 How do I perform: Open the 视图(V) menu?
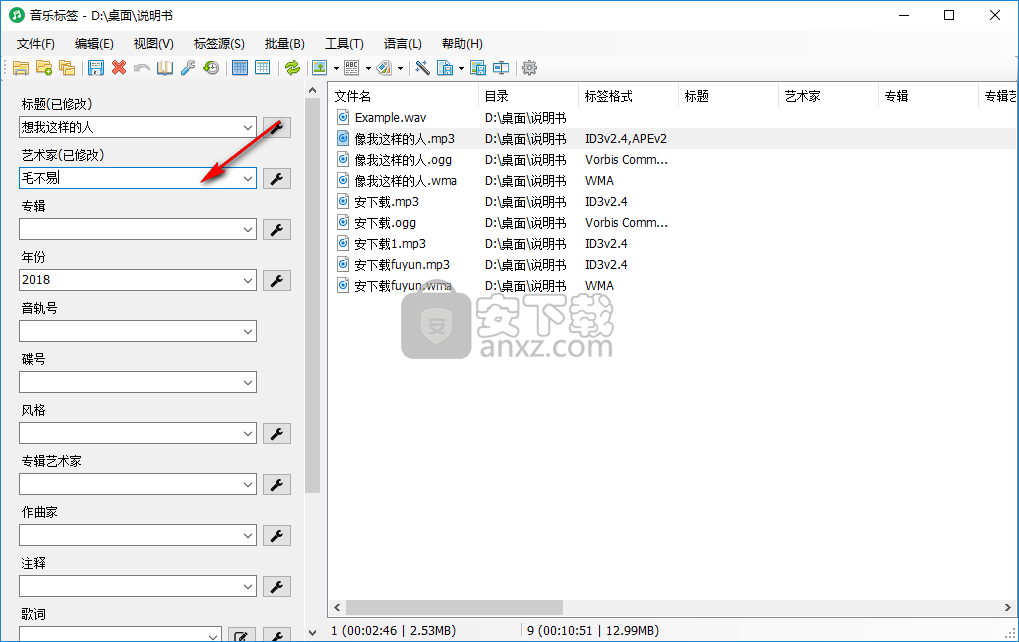(153, 44)
